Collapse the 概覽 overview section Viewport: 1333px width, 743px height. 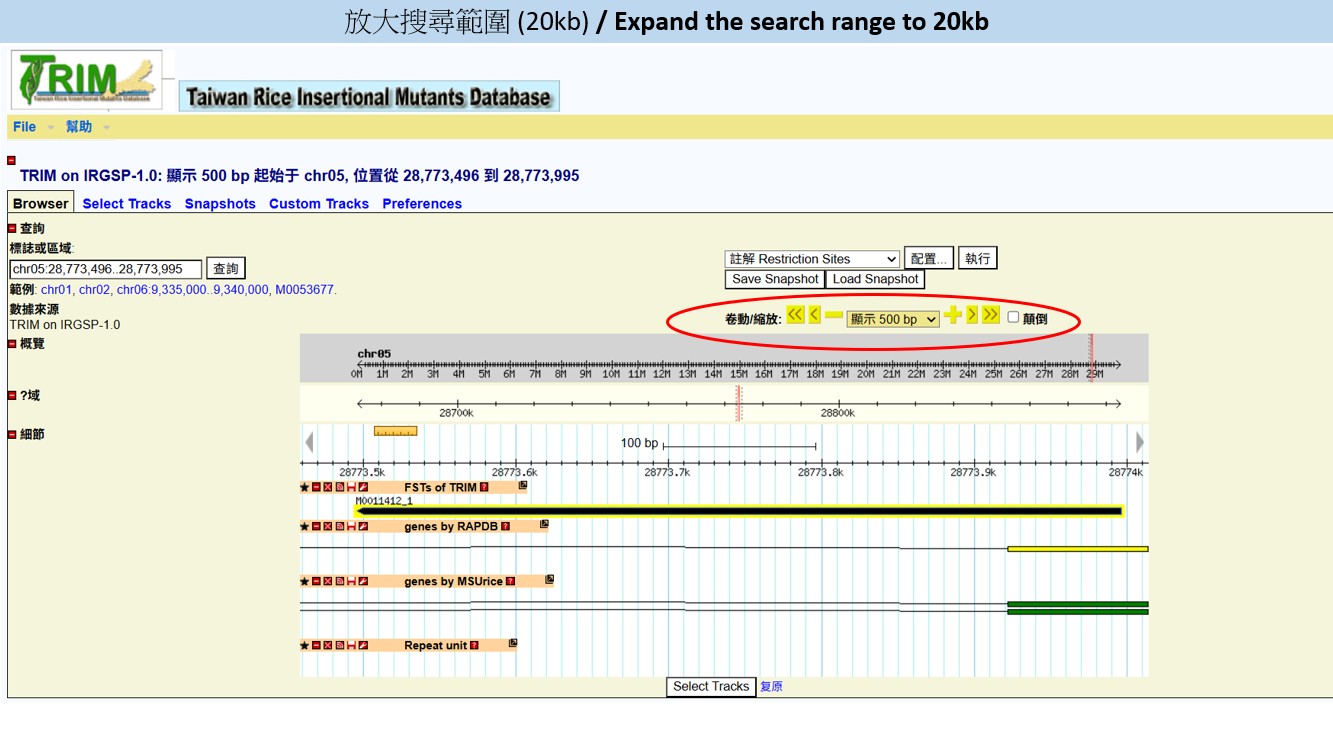click(13, 344)
